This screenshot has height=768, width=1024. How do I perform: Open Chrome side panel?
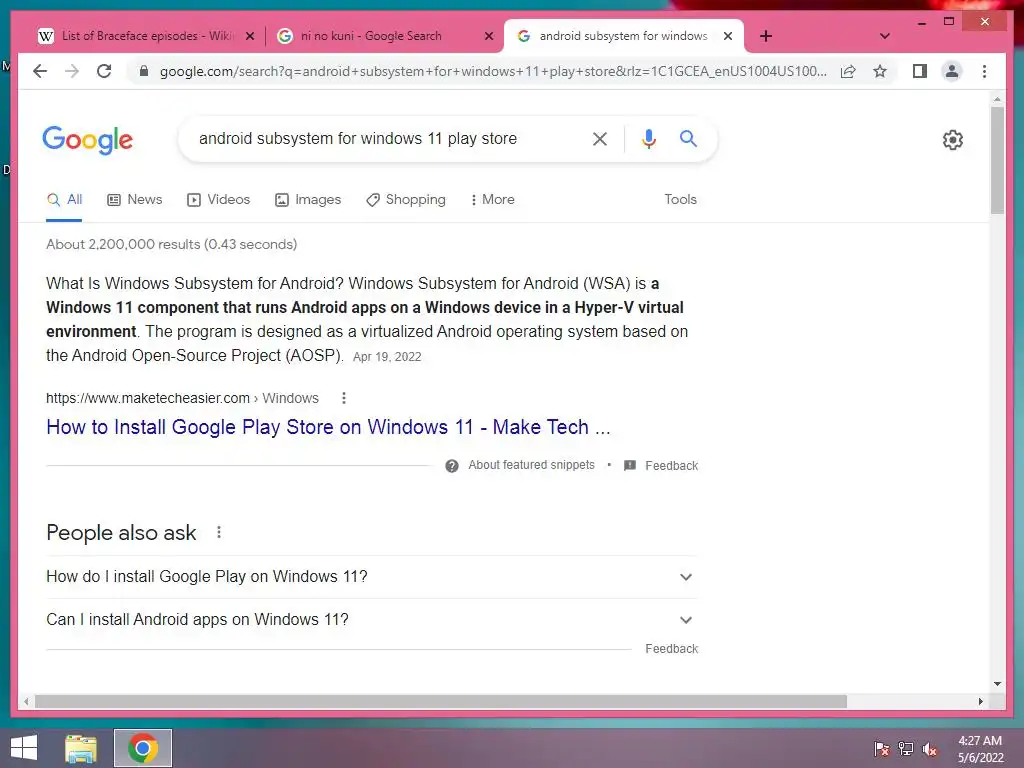(x=920, y=71)
